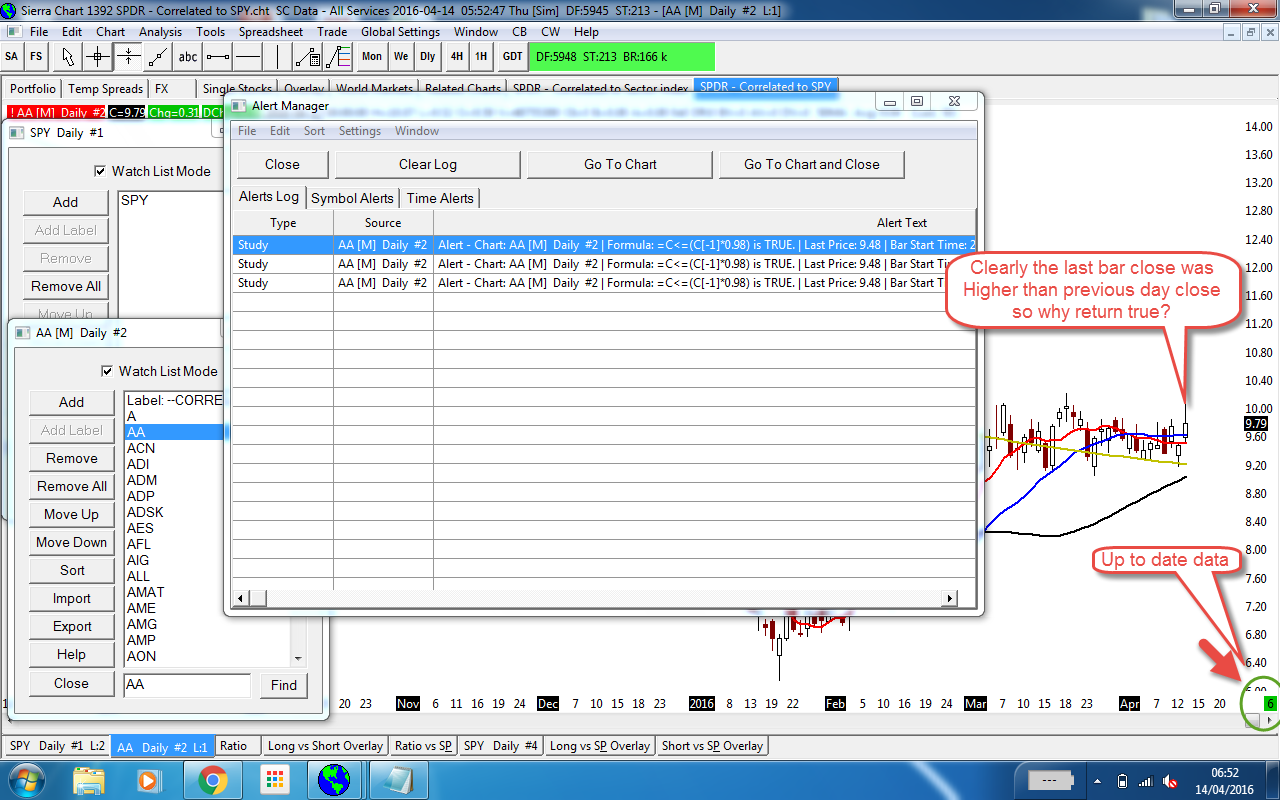Select AMAT in the watch list

[146, 592]
